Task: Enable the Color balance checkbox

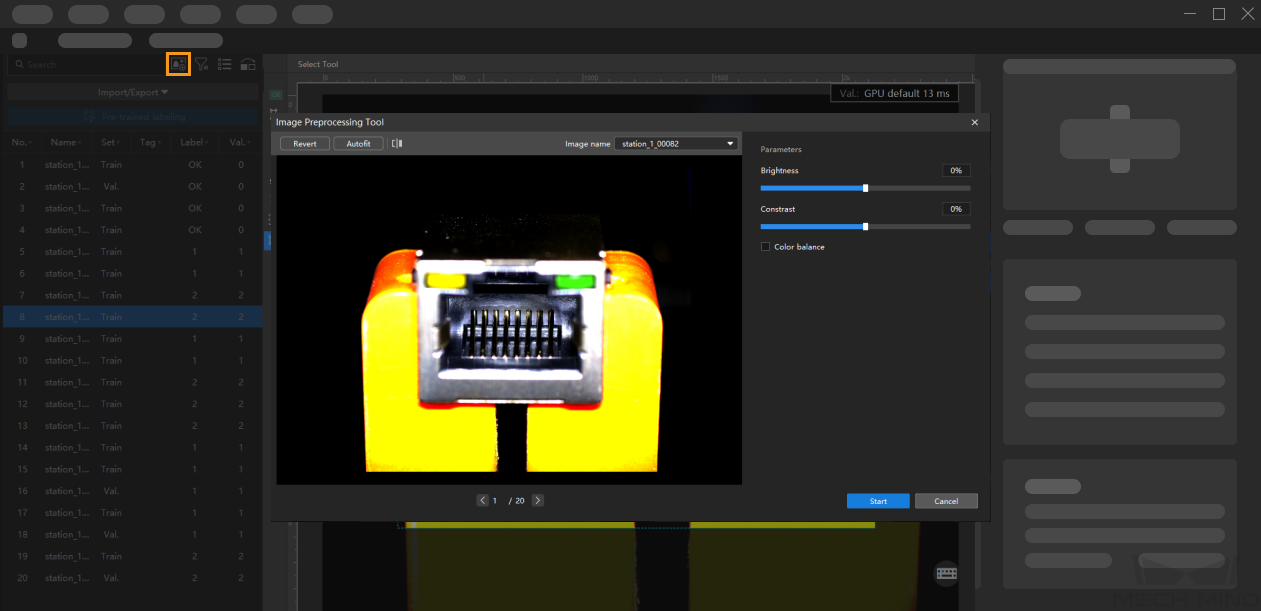Action: (766, 247)
